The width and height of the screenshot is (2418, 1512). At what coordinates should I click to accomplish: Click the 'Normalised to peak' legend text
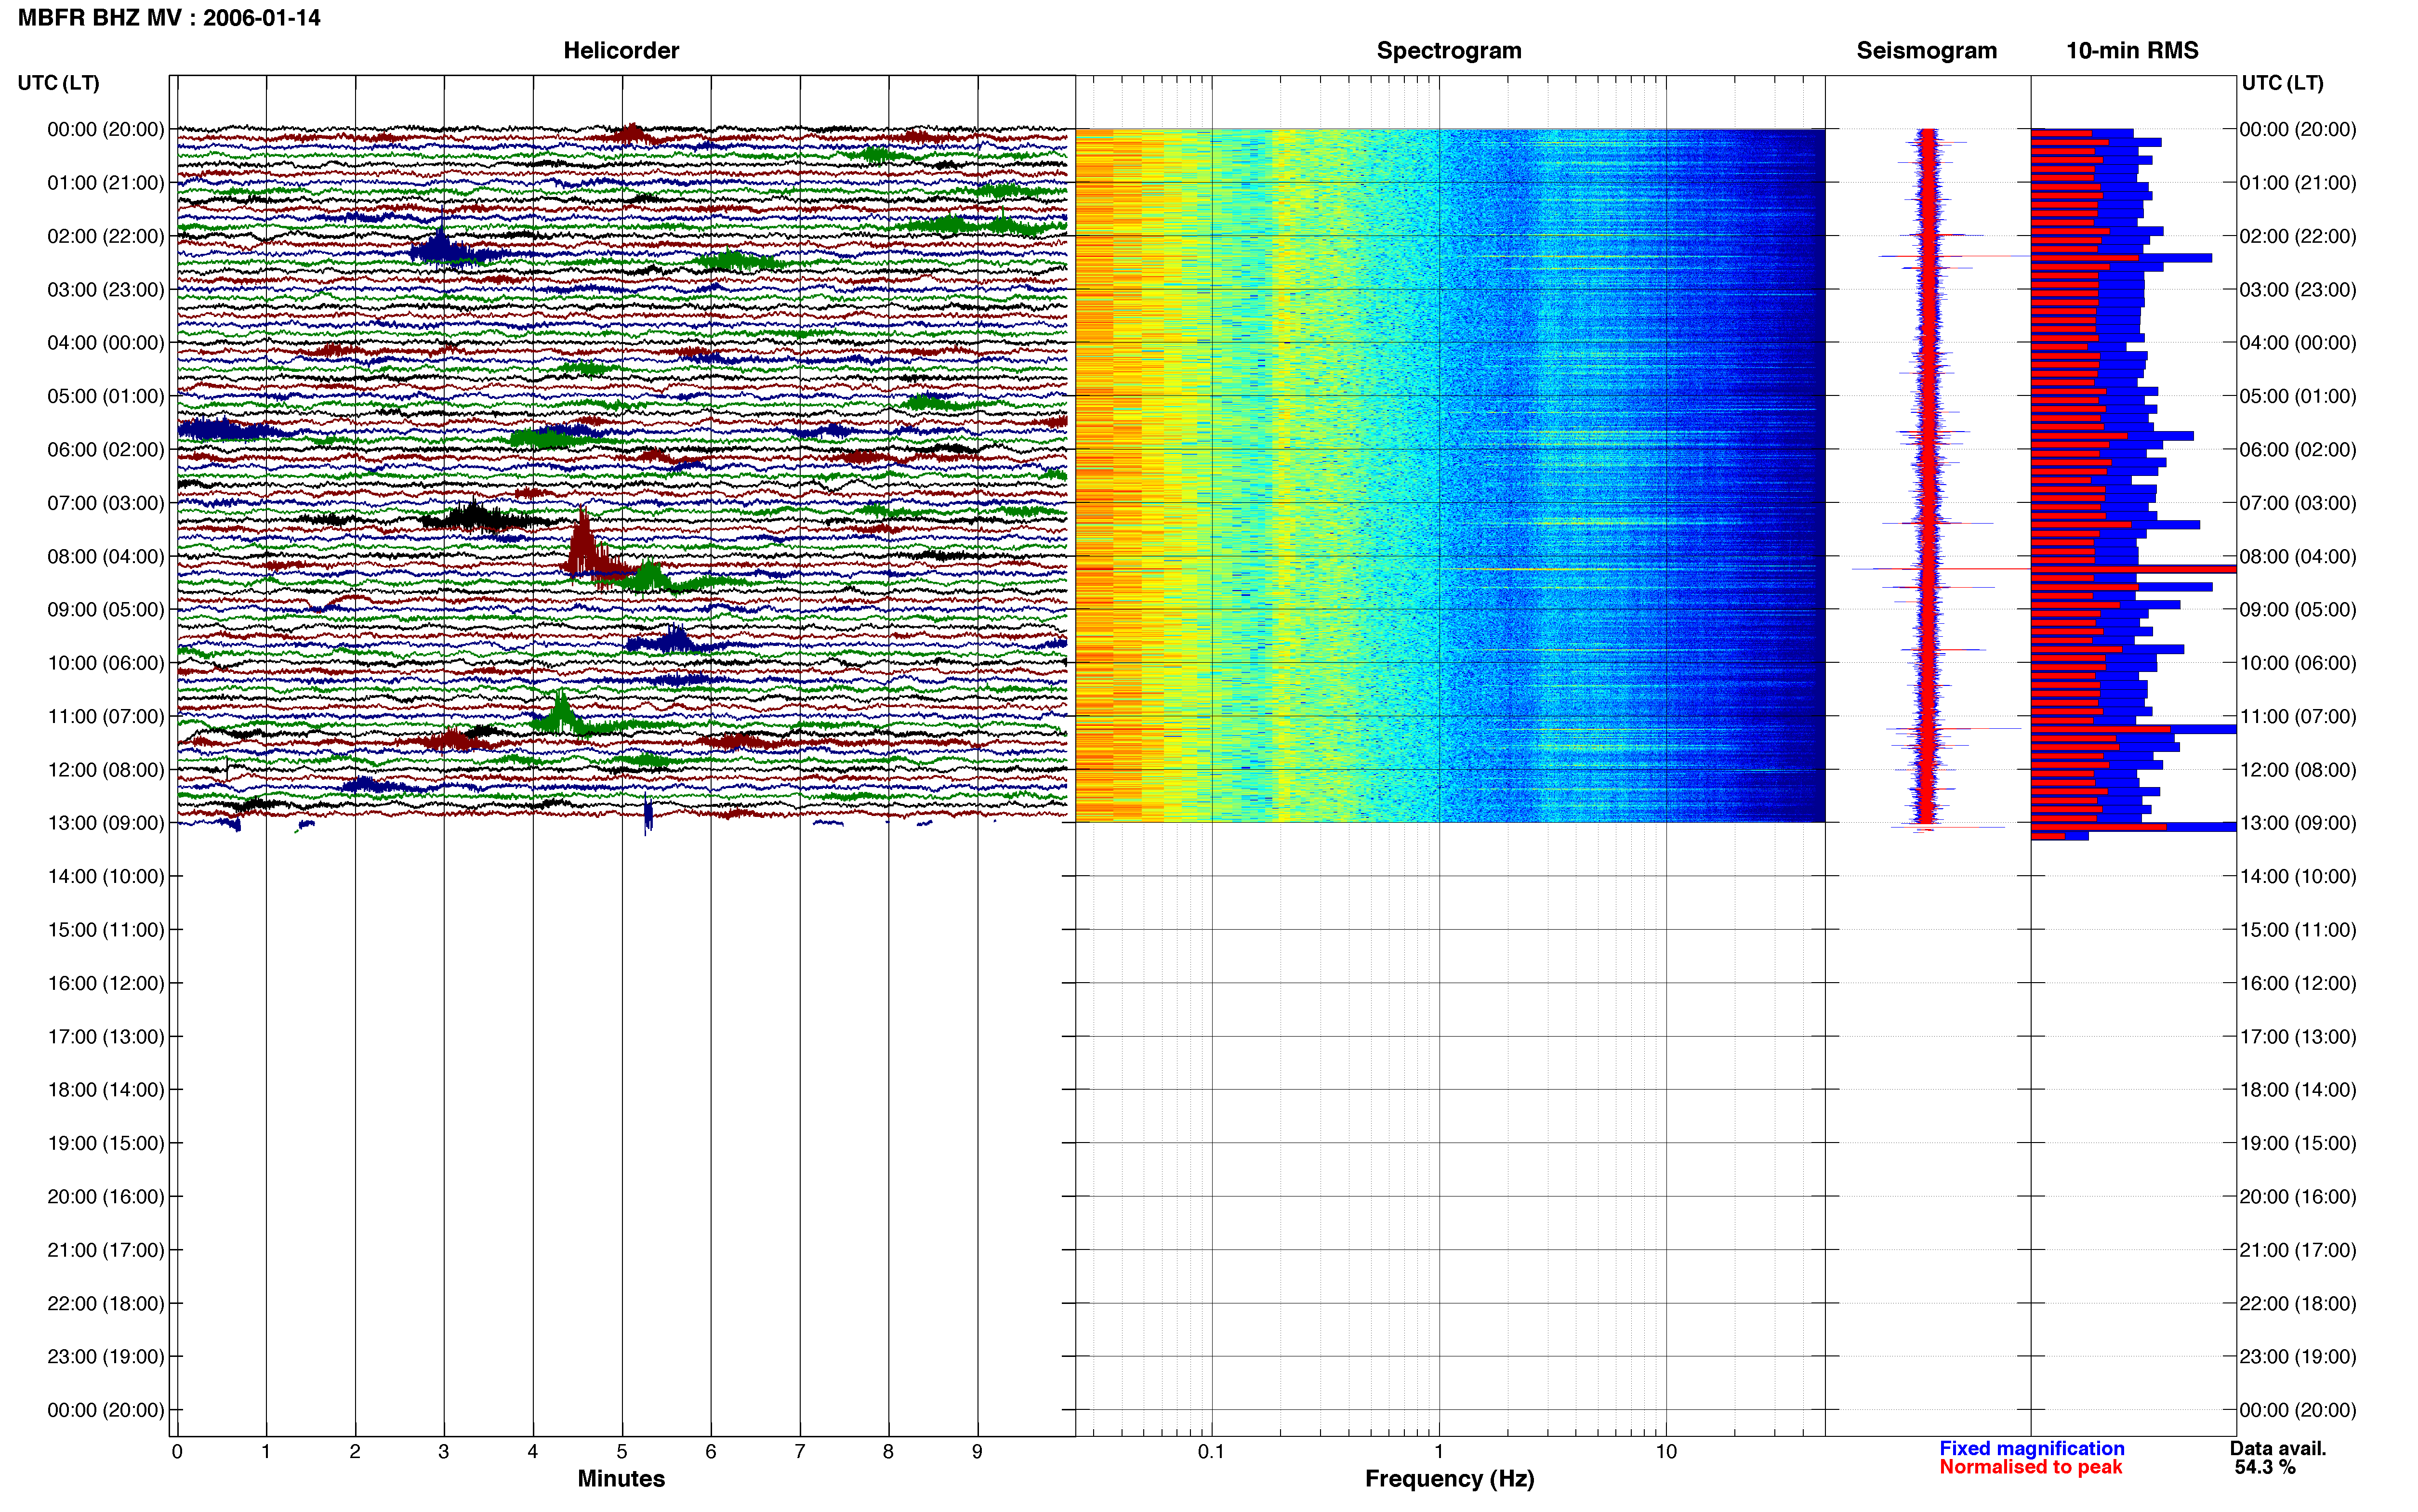point(2030,1467)
